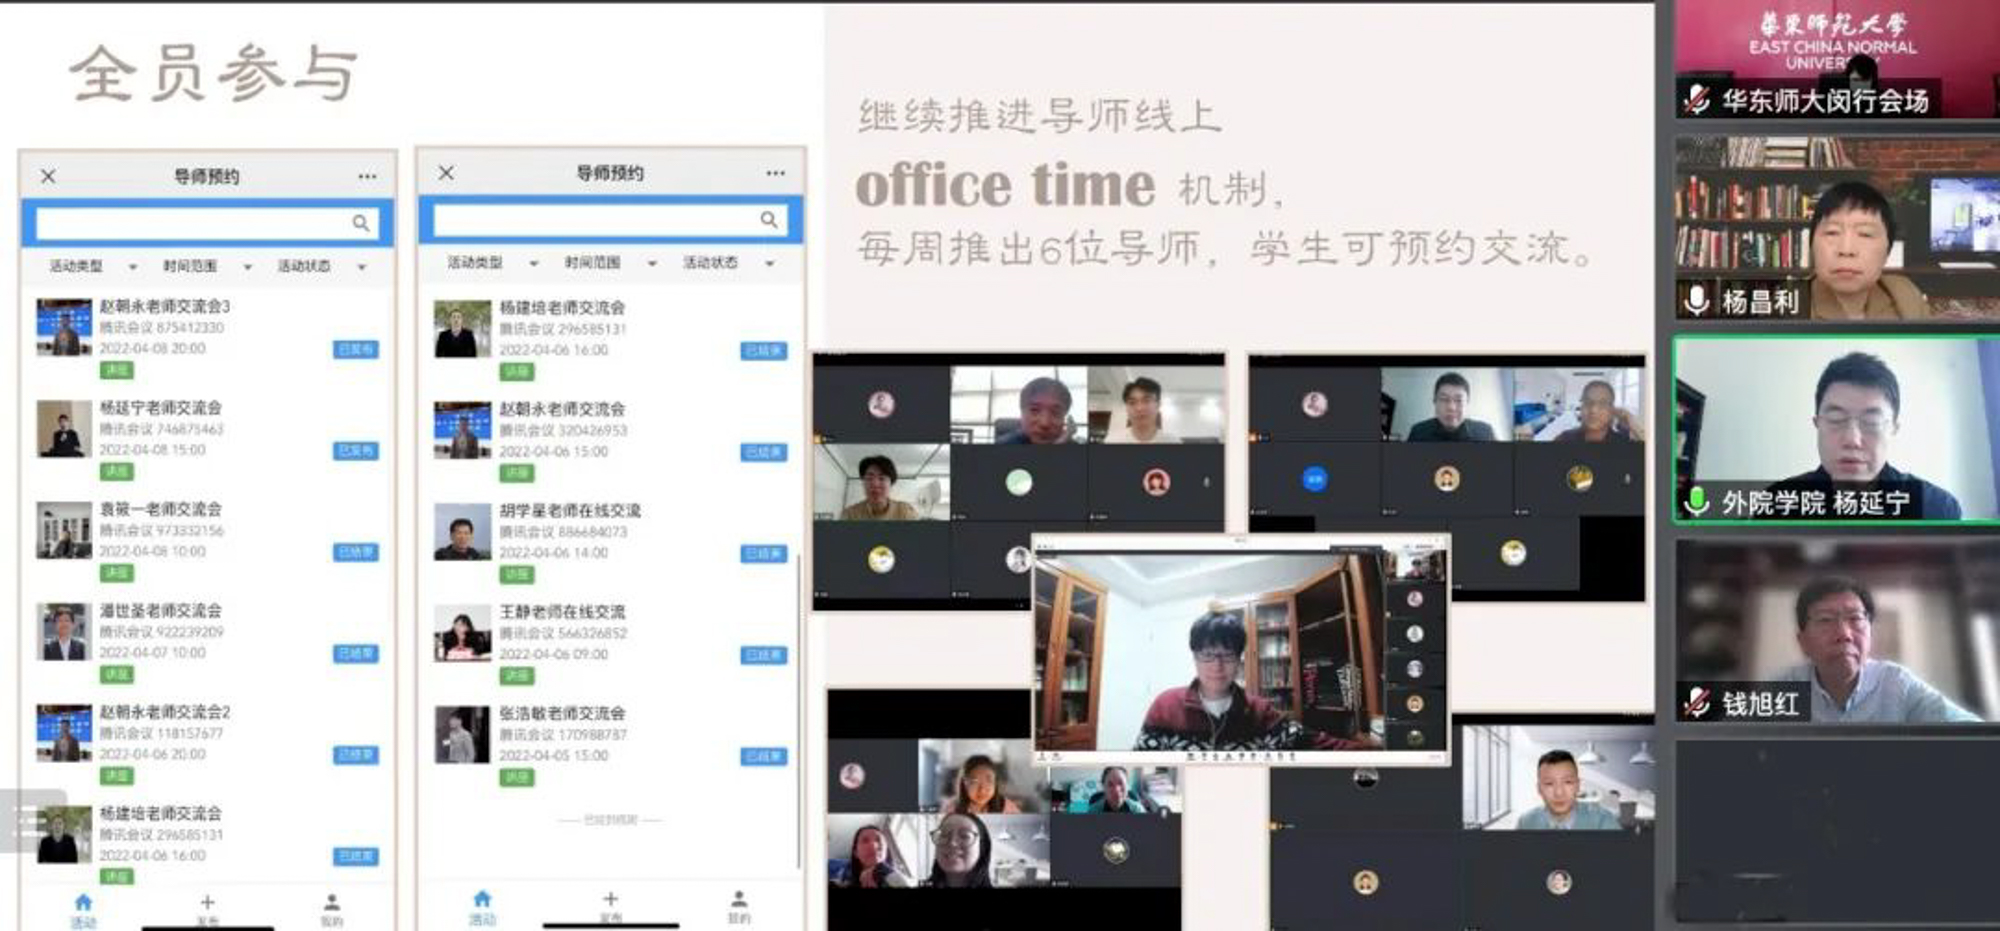Viewport: 2000px width, 931px height.
Task: Open the three-dot menu in right 导师预约 panel
Action: coord(775,173)
